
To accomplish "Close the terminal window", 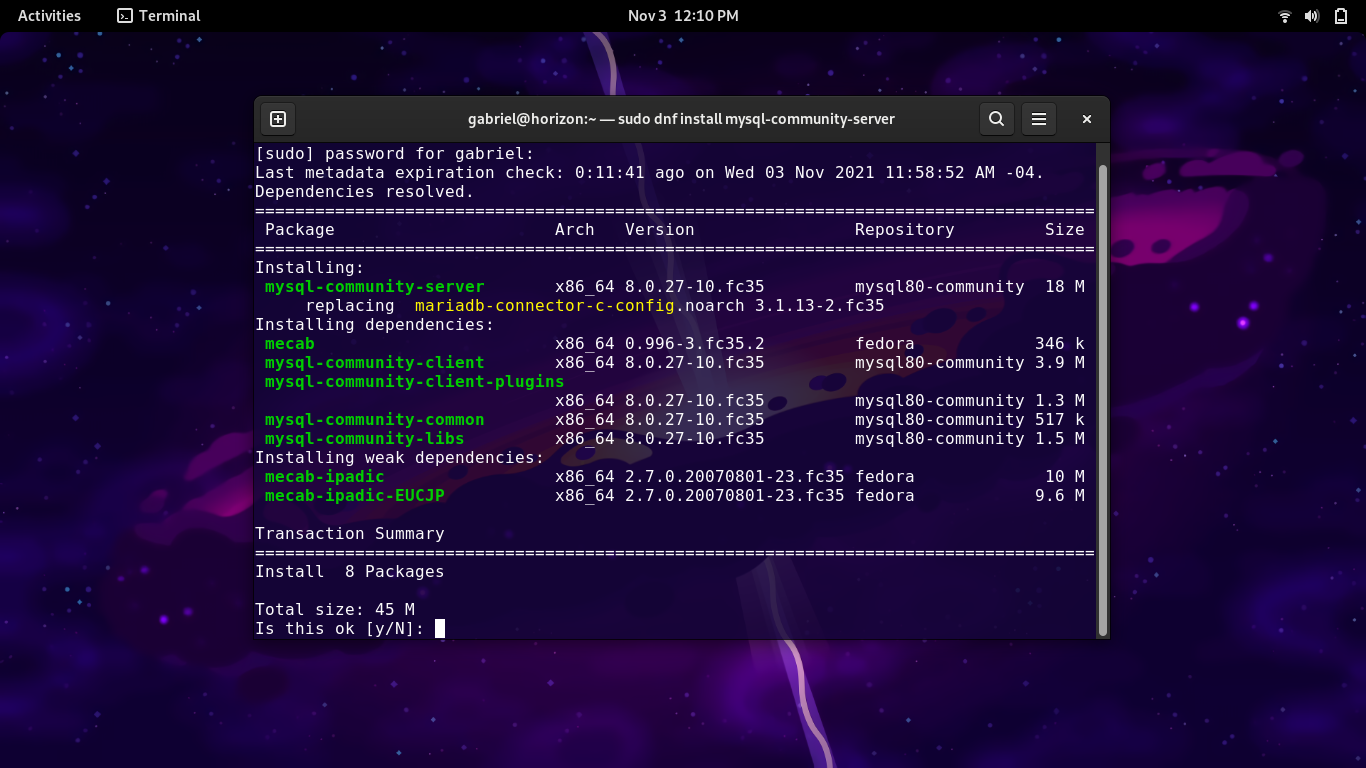I will (1086, 119).
